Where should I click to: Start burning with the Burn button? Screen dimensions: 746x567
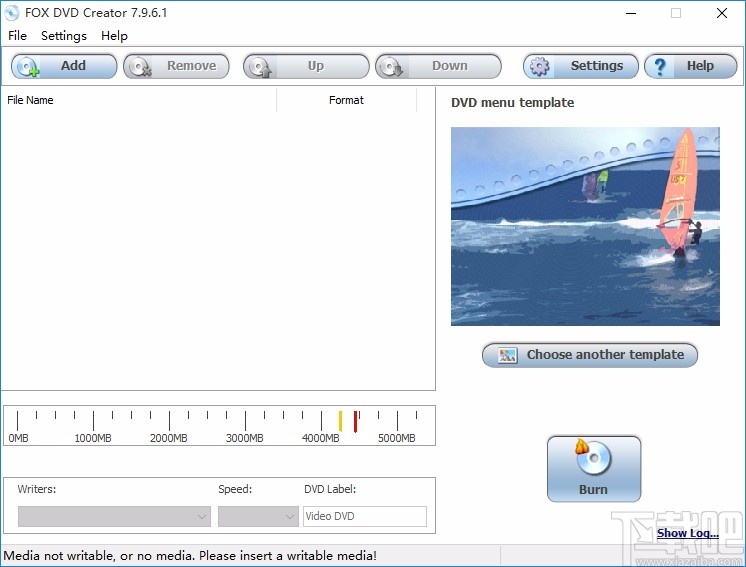click(594, 469)
